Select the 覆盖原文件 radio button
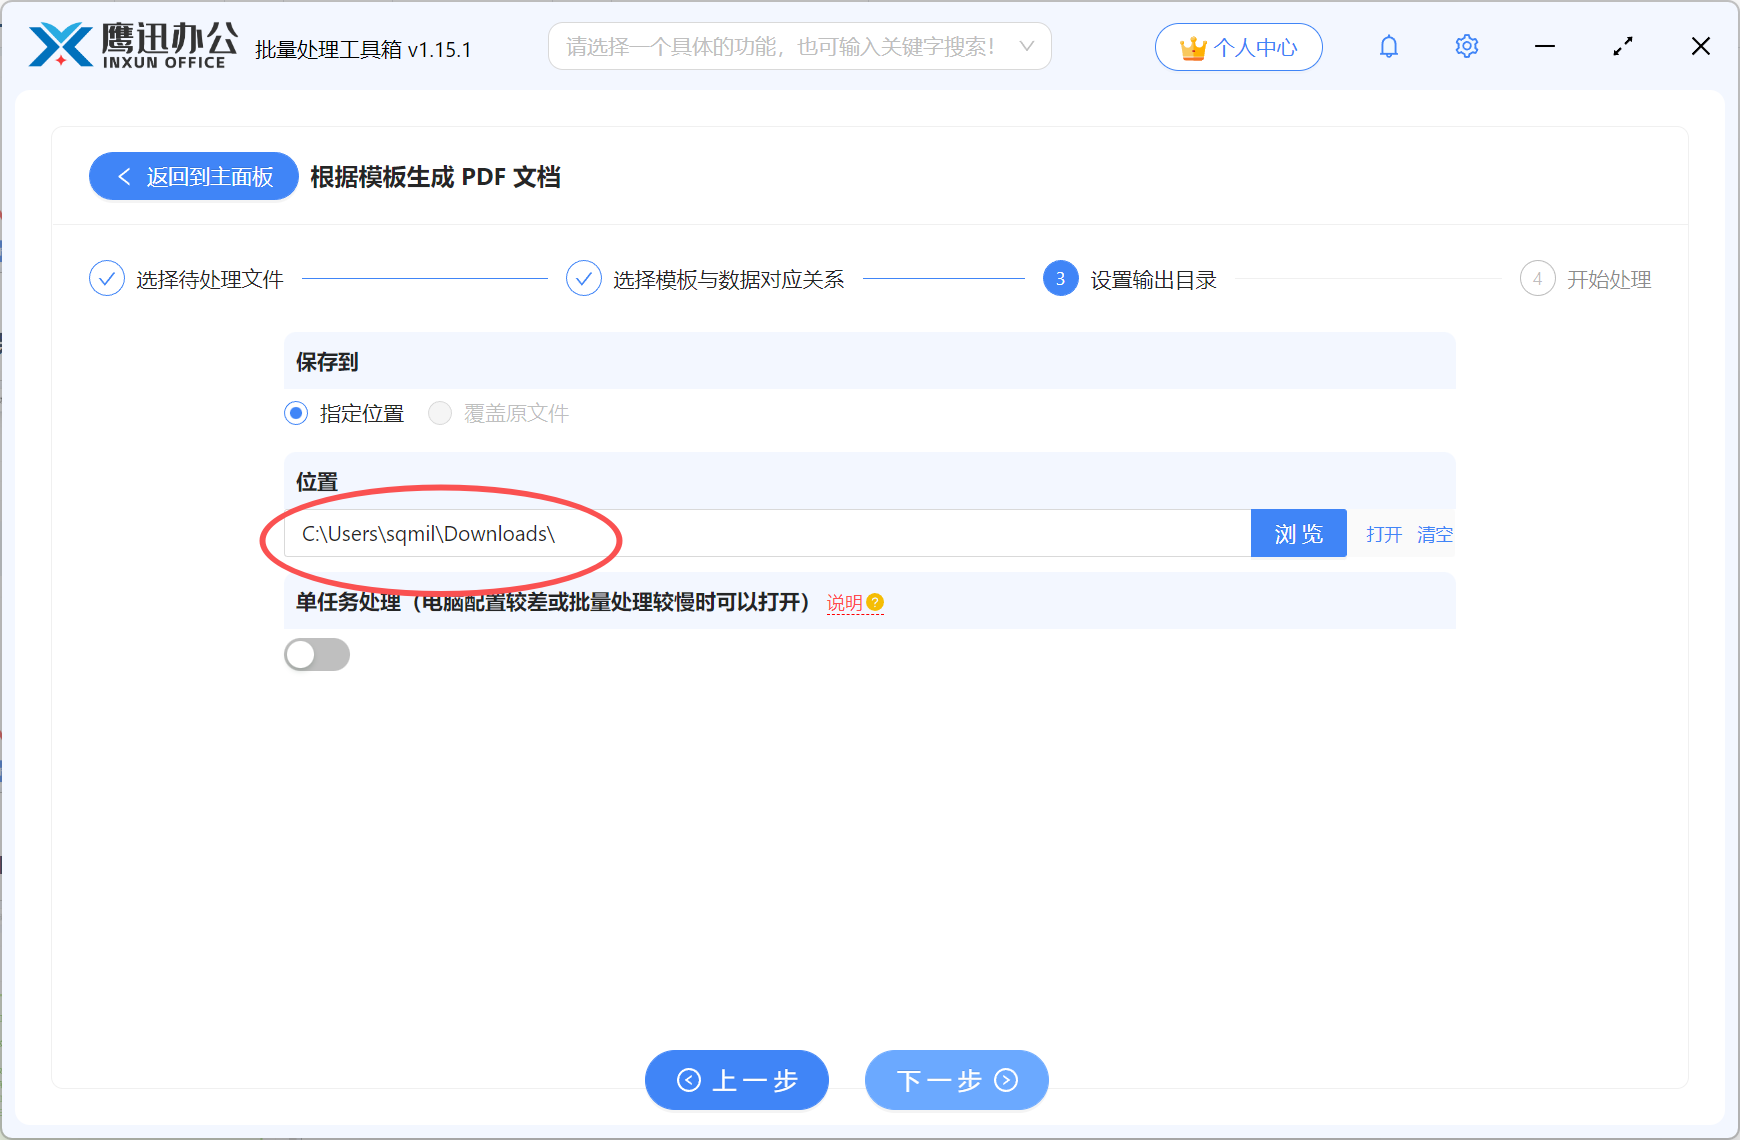This screenshot has width=1740, height=1140. tap(439, 413)
